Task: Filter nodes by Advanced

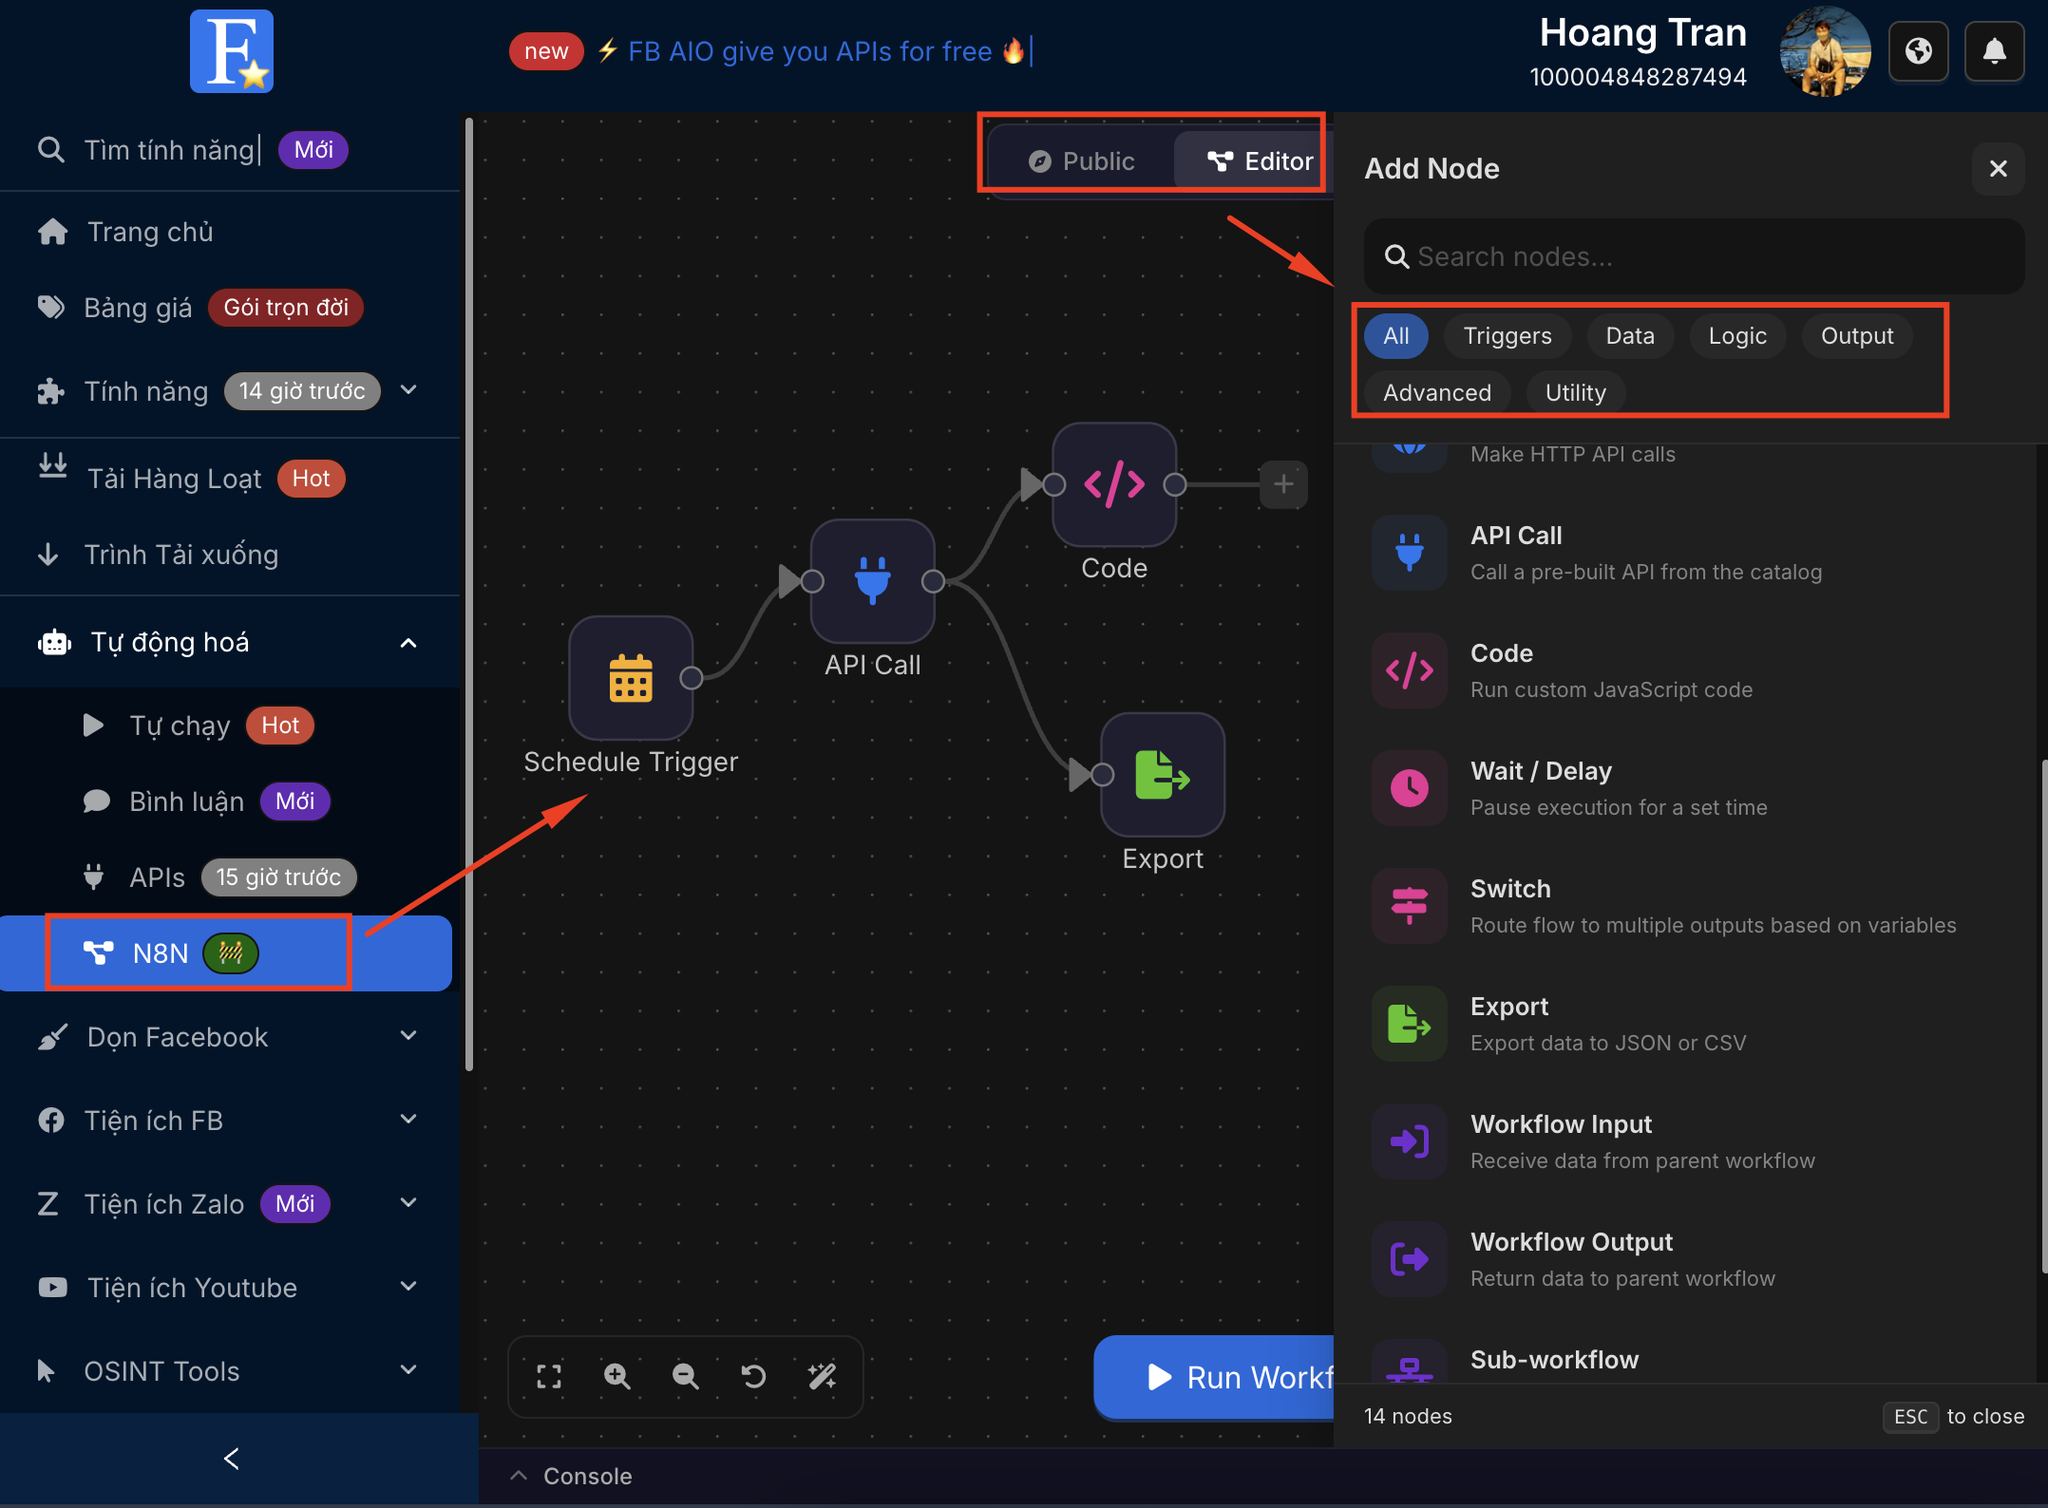Action: click(1436, 393)
